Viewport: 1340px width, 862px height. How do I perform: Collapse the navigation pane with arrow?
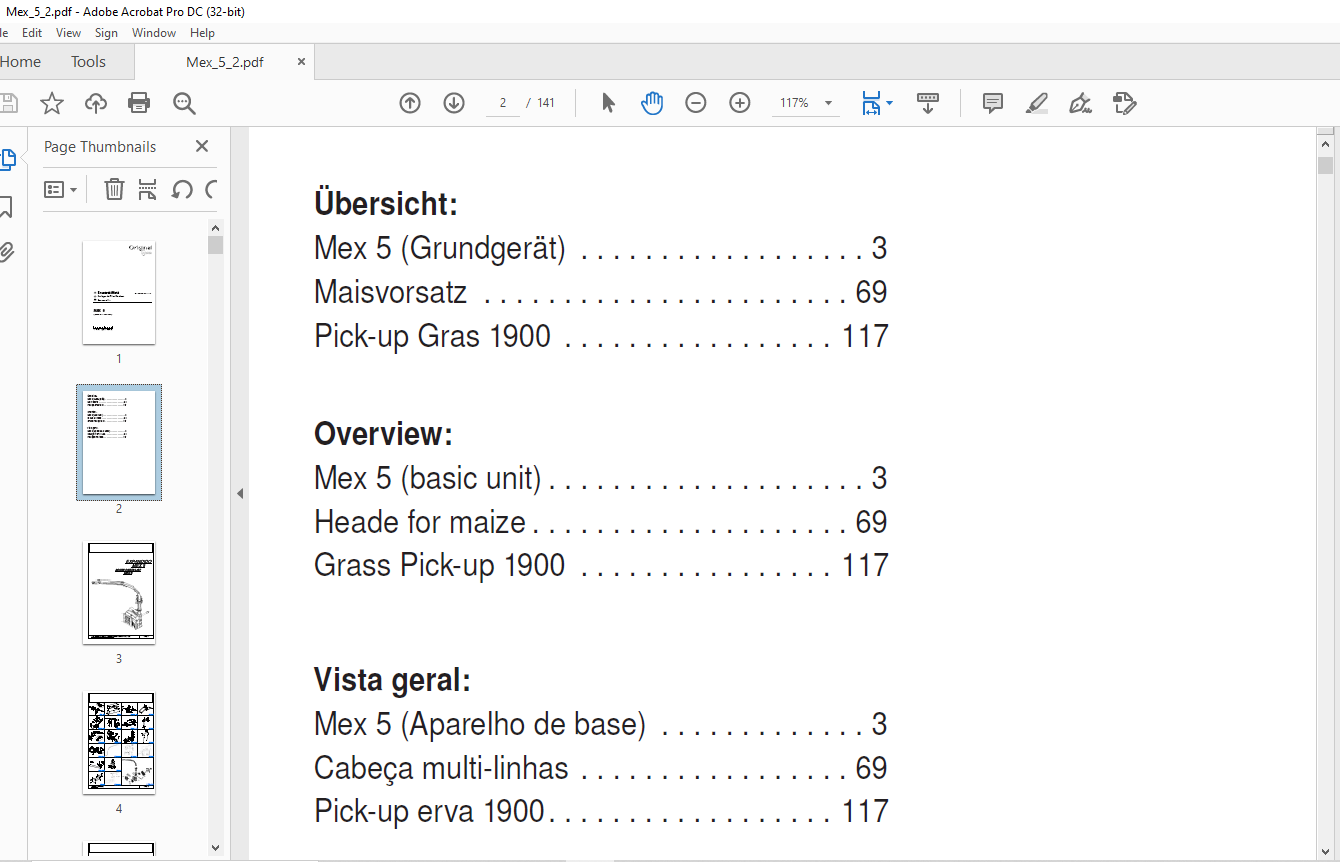pos(240,493)
